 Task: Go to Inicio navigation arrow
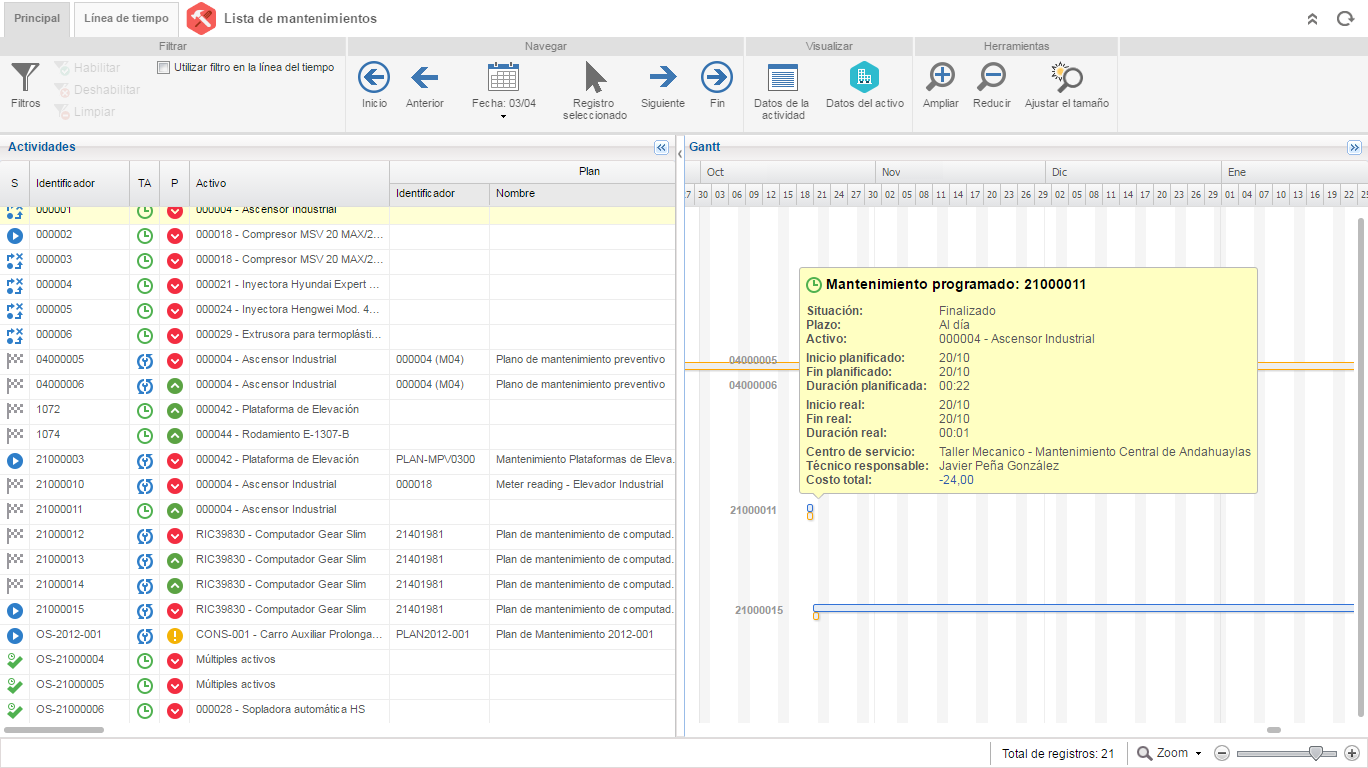(x=374, y=77)
